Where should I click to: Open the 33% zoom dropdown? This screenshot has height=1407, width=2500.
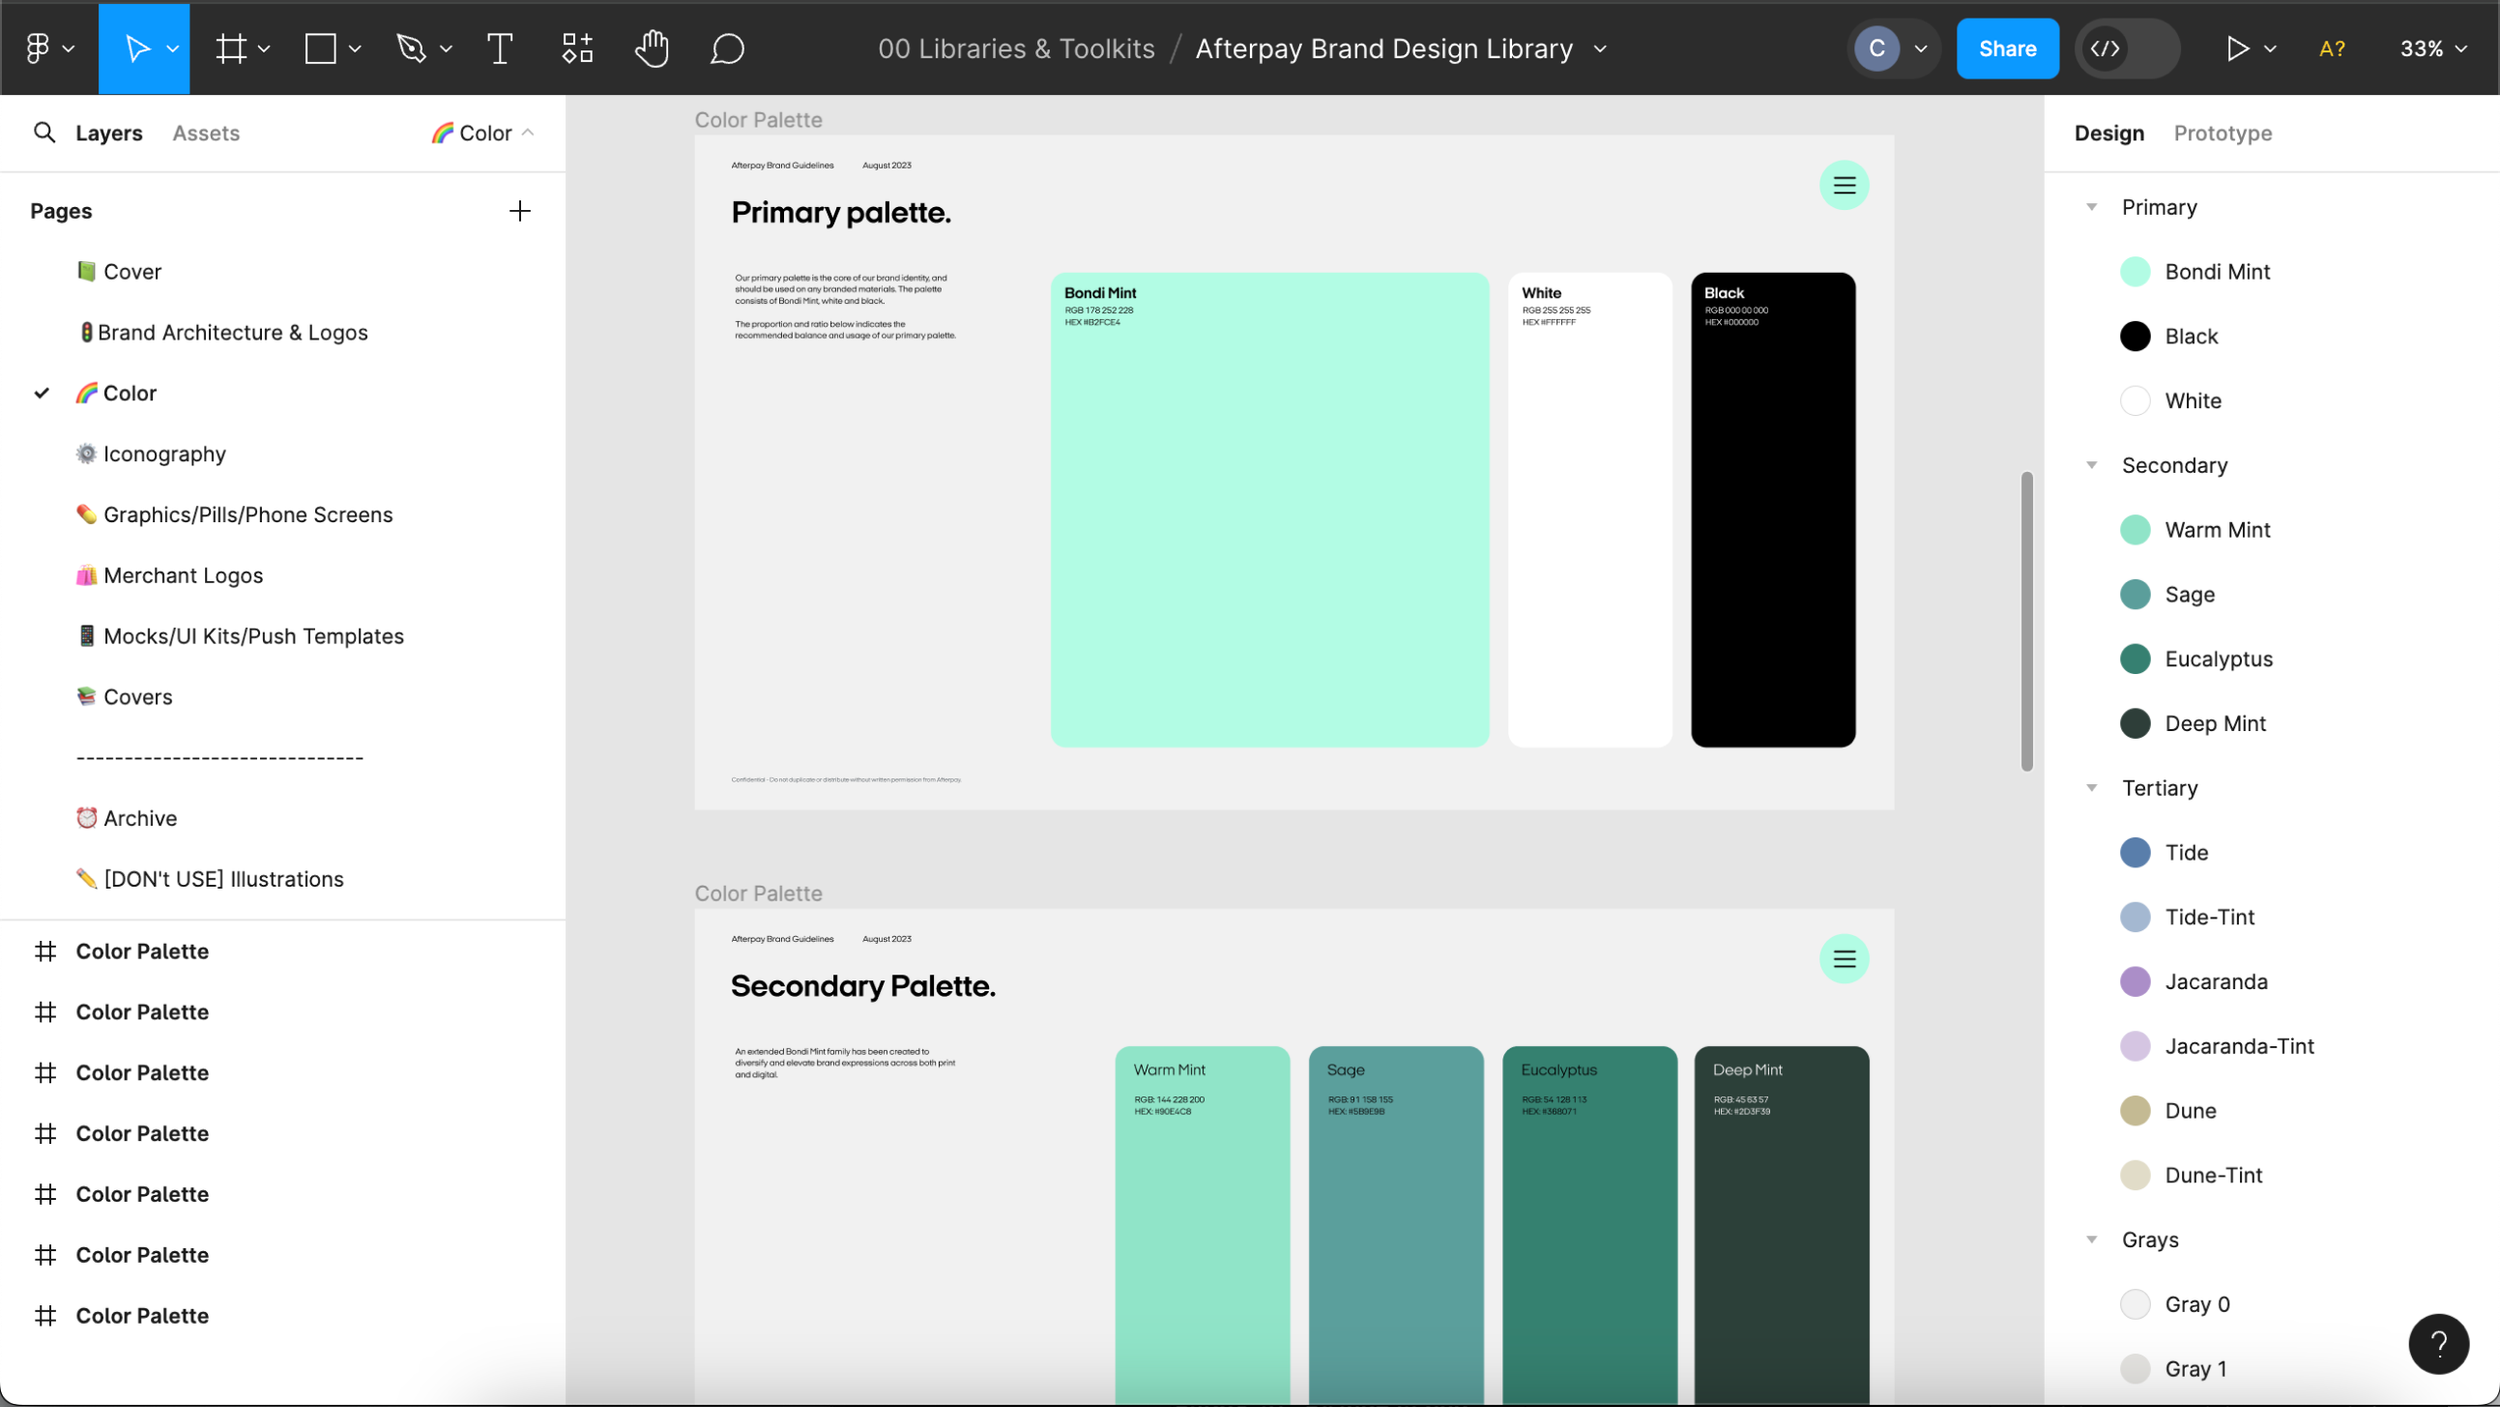click(x=2433, y=48)
